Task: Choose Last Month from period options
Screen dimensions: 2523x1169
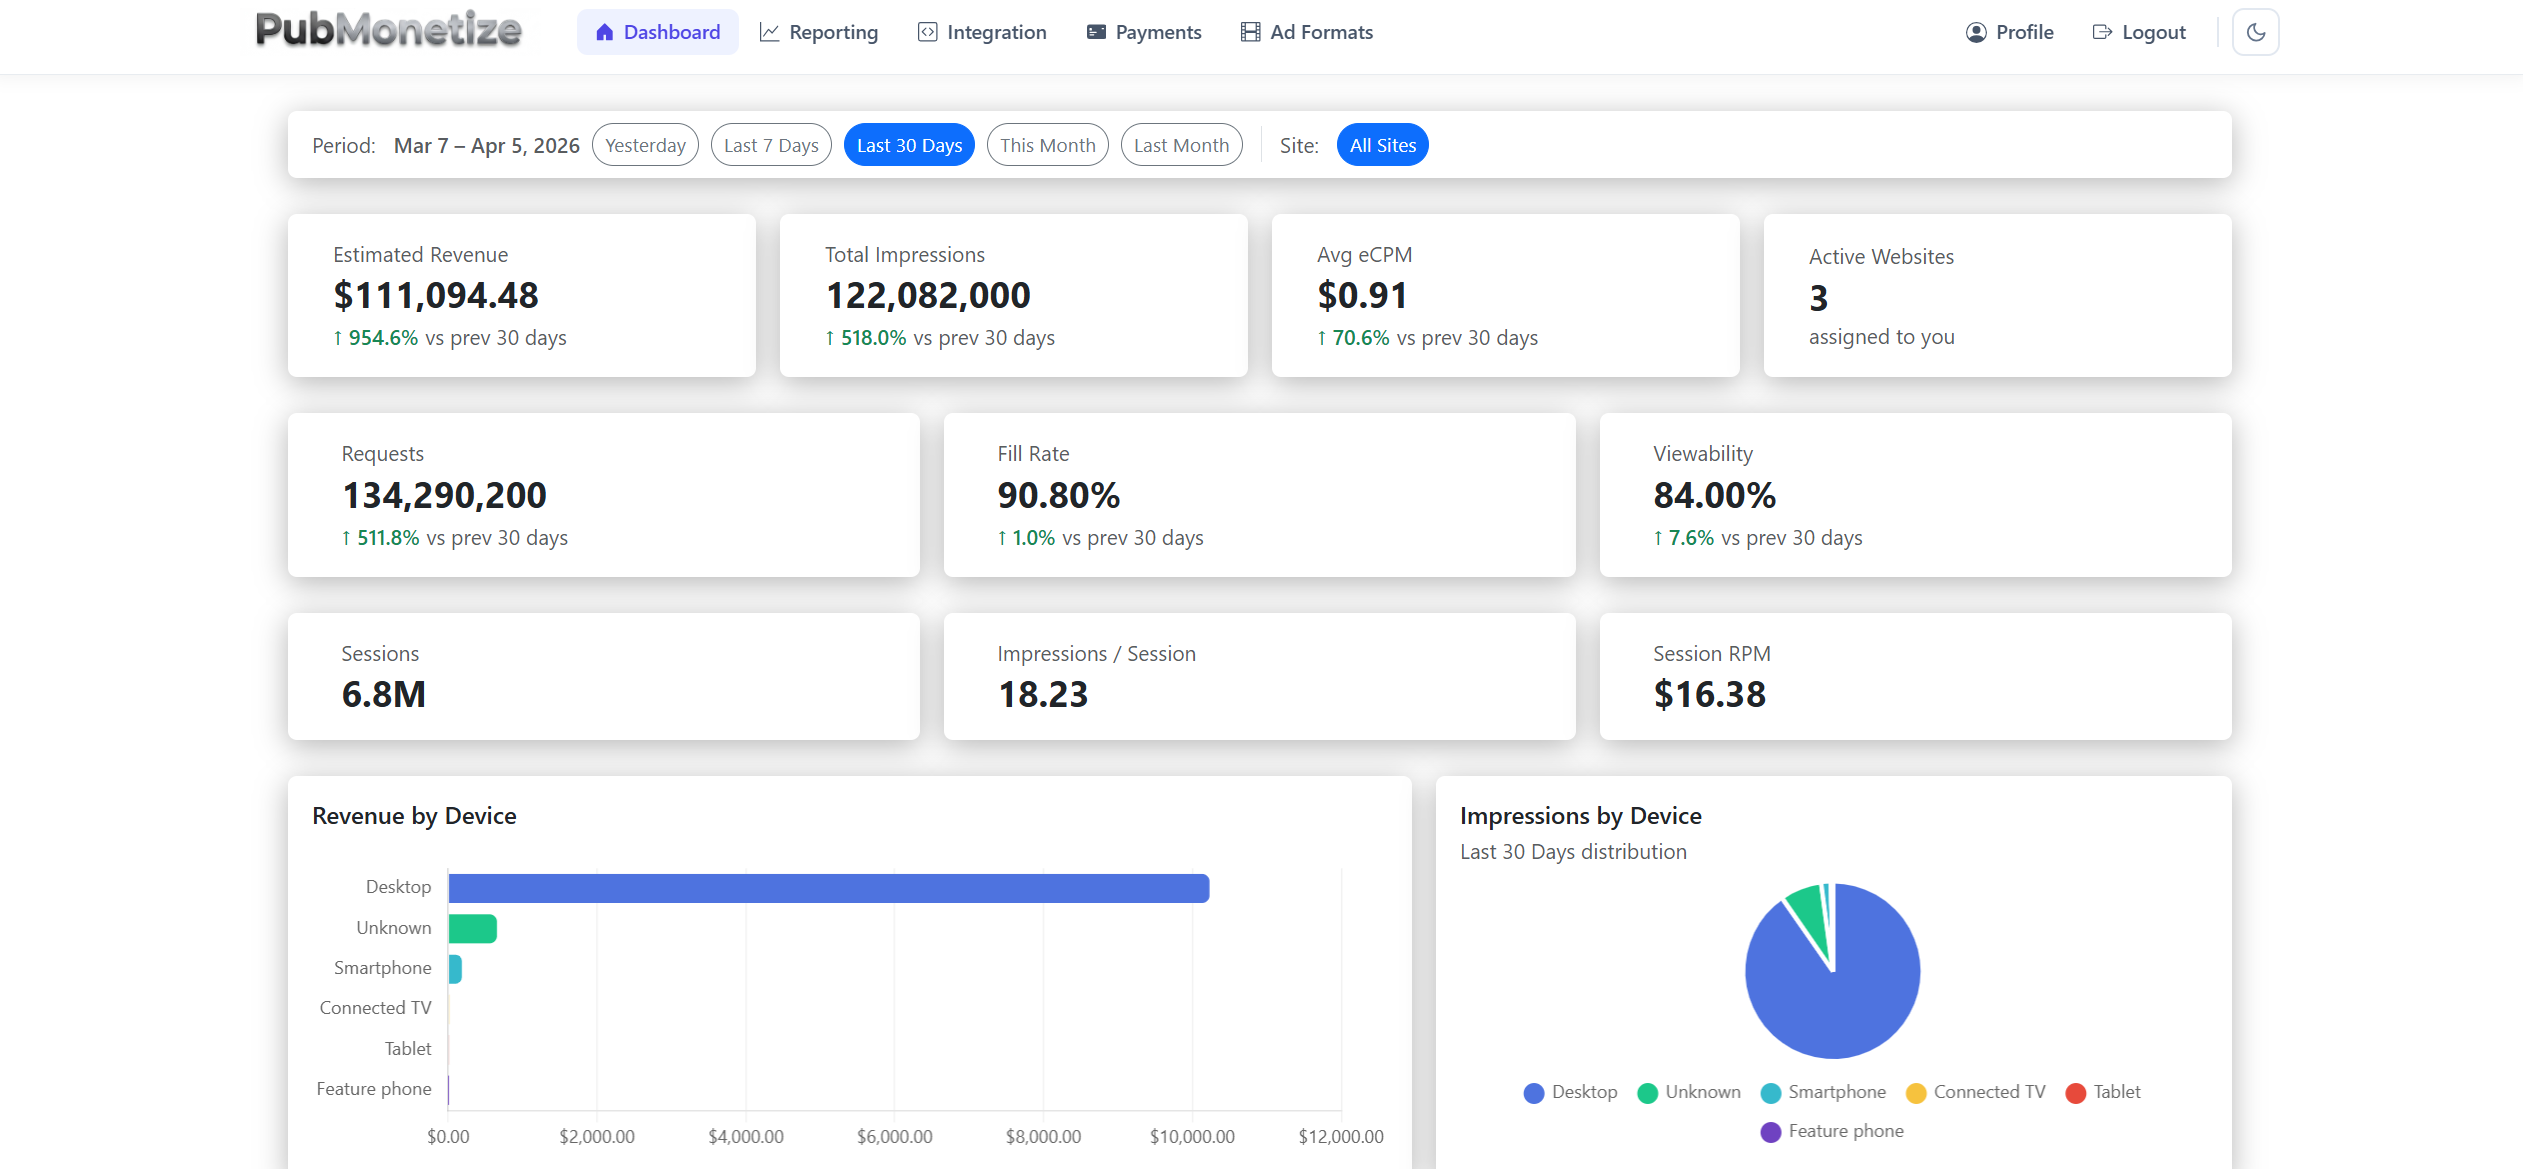Action: 1181,144
